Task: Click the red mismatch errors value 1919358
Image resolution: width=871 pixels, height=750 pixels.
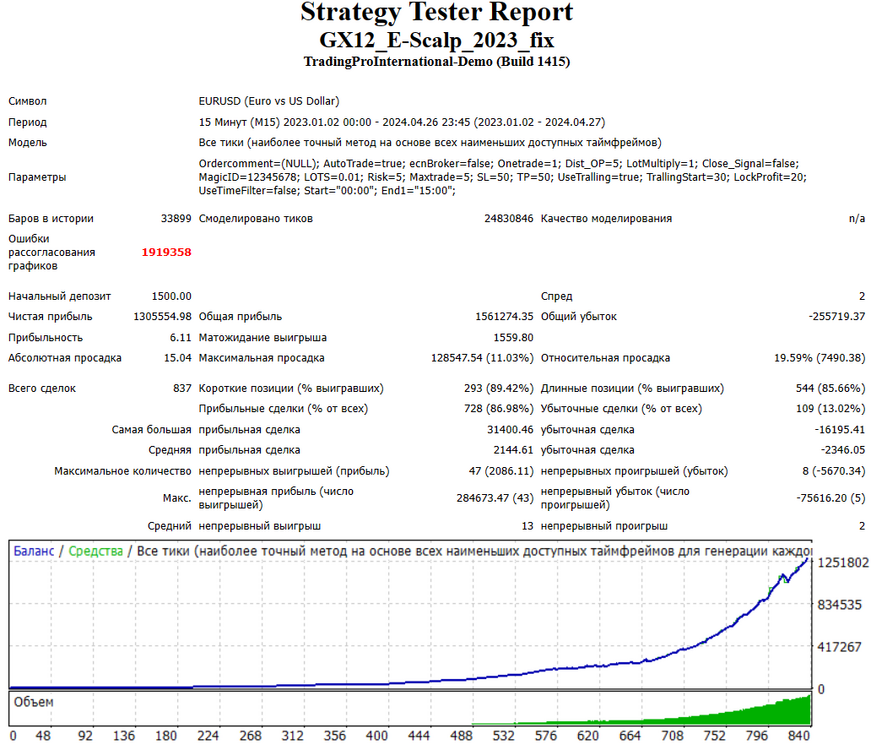Action: pyautogui.click(x=166, y=252)
